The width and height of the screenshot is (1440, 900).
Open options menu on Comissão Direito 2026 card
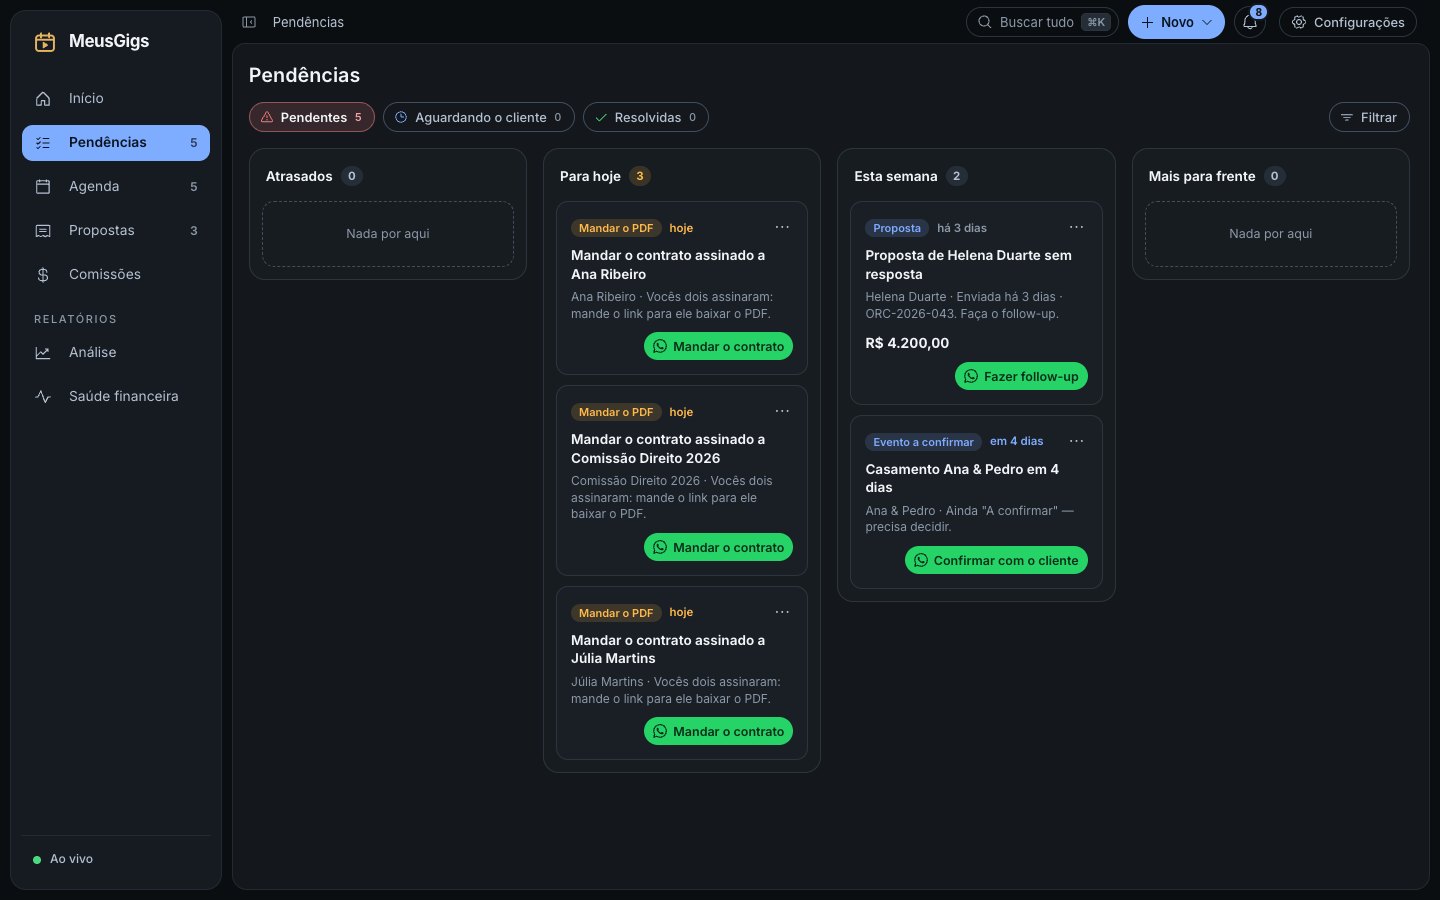(782, 411)
